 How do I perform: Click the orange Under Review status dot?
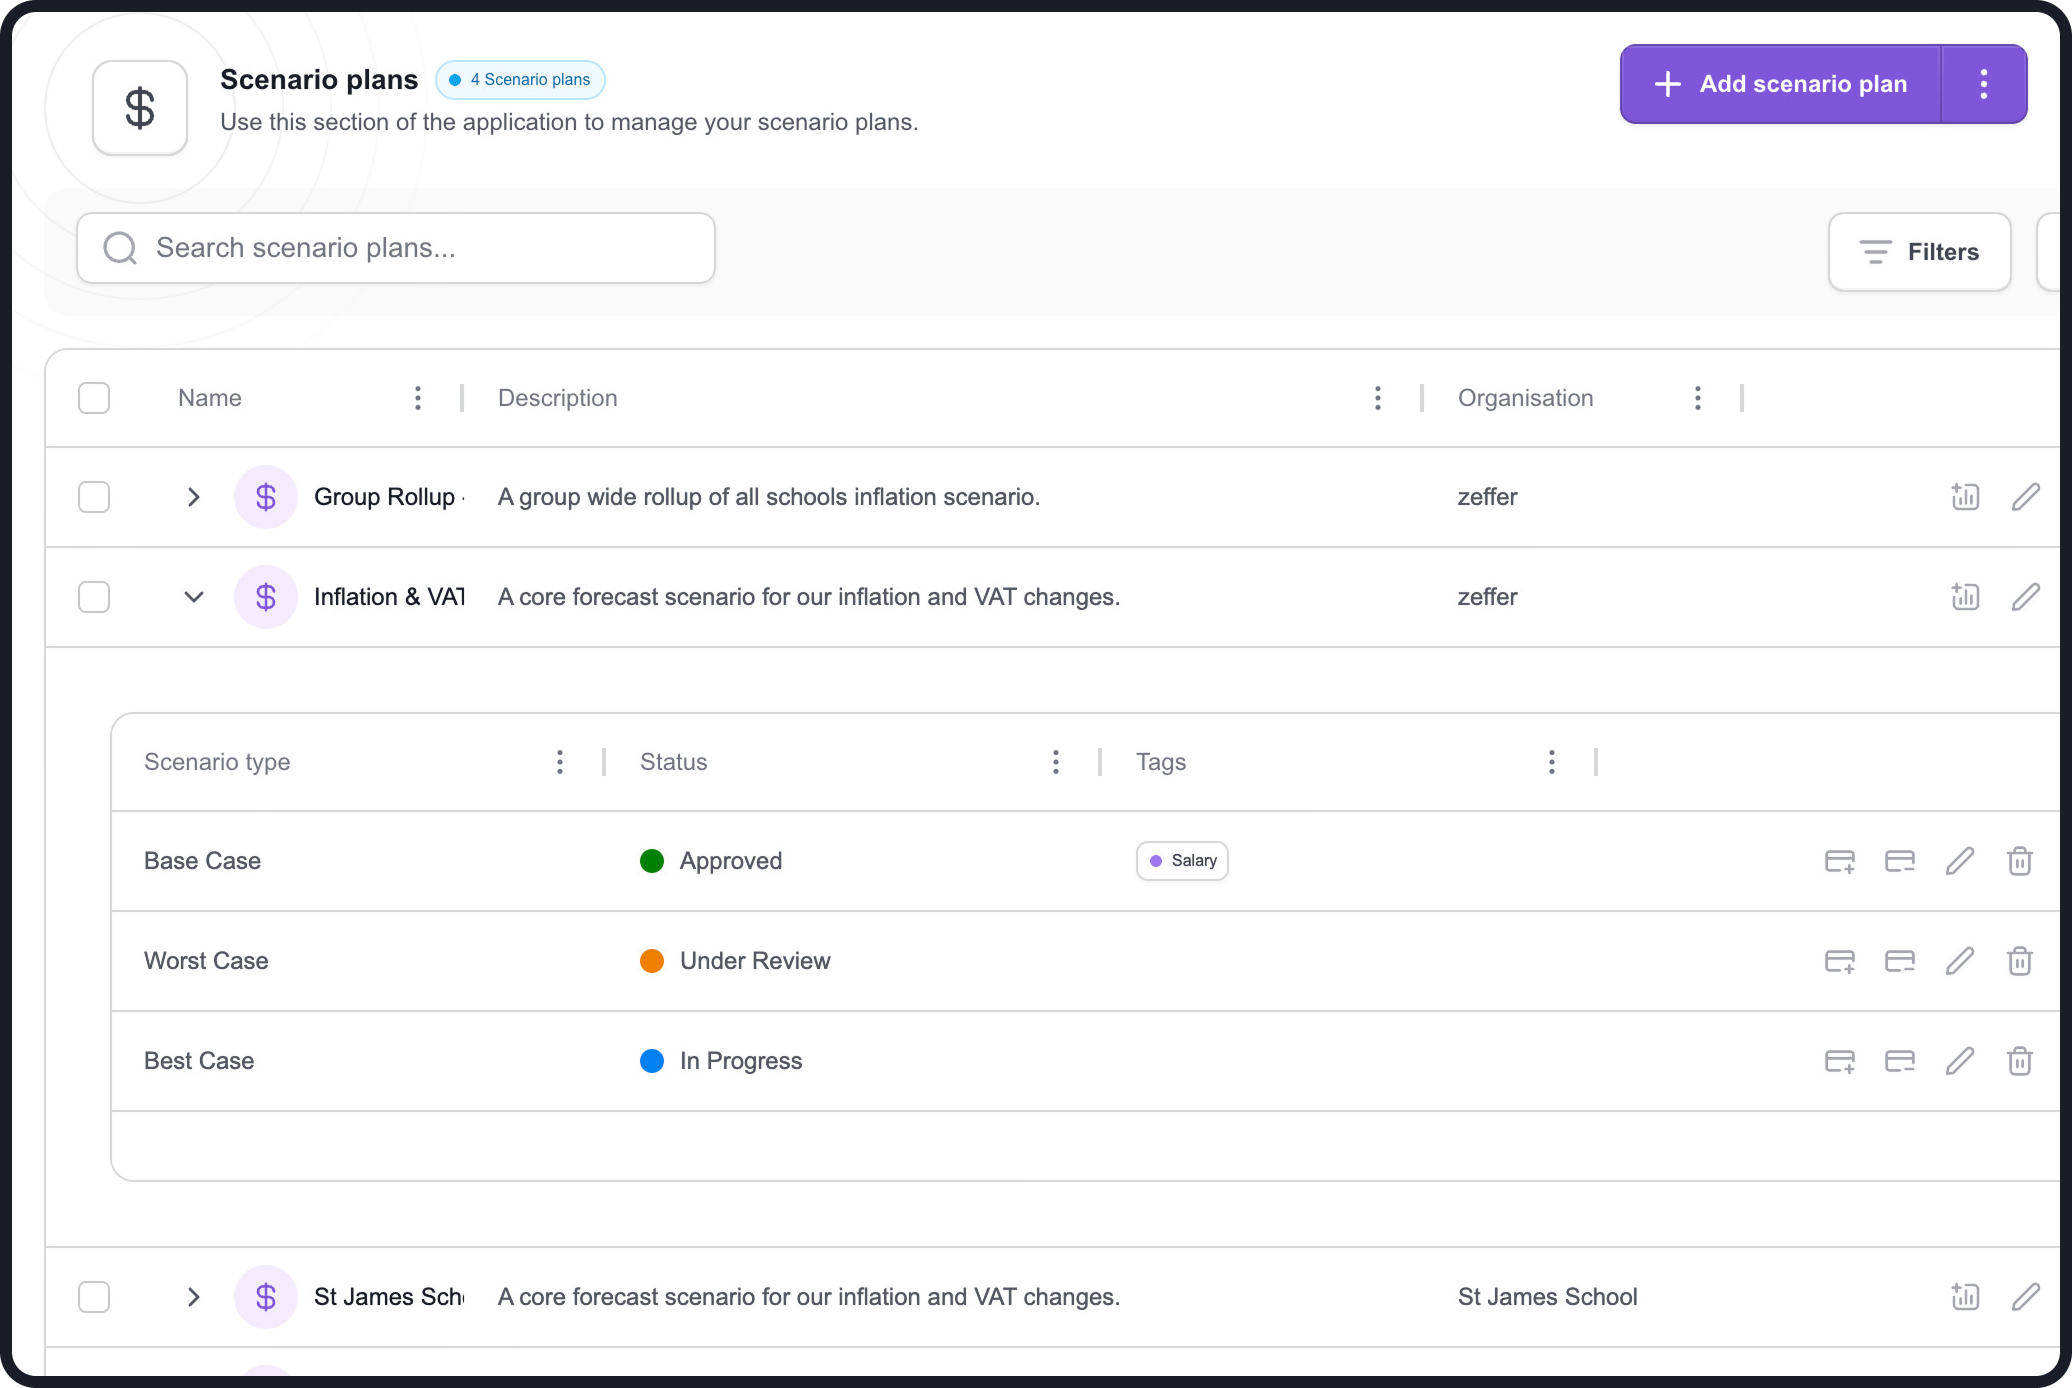pyautogui.click(x=652, y=961)
